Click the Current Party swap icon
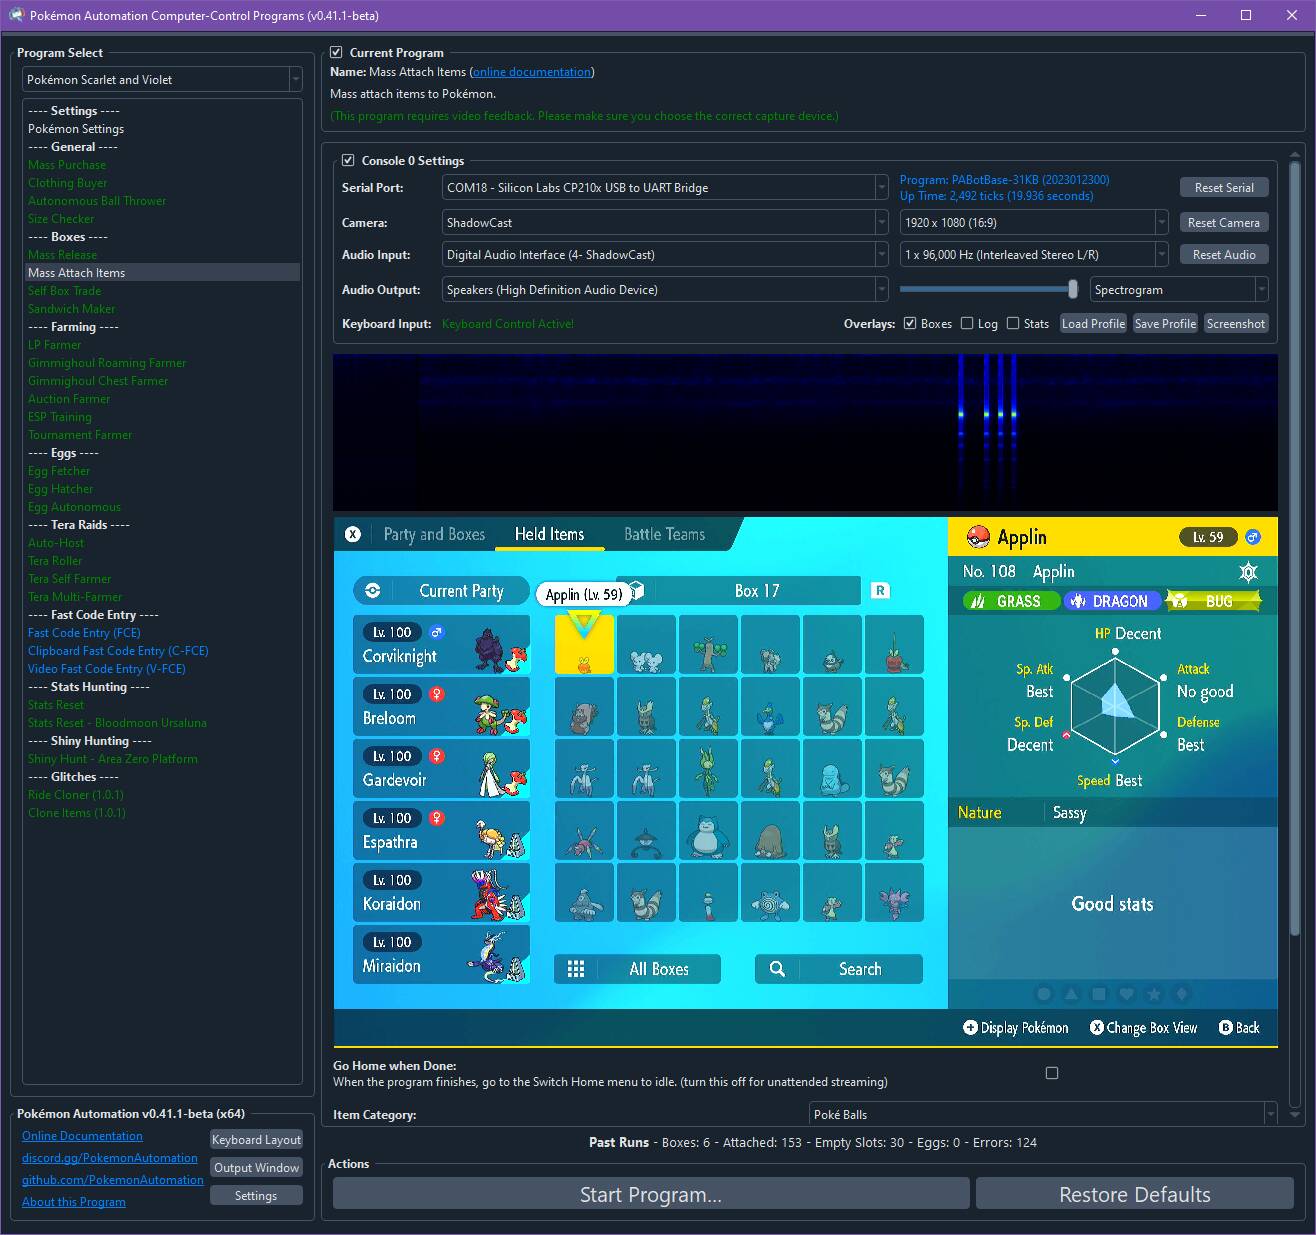The height and width of the screenshot is (1235, 1316). click(373, 591)
